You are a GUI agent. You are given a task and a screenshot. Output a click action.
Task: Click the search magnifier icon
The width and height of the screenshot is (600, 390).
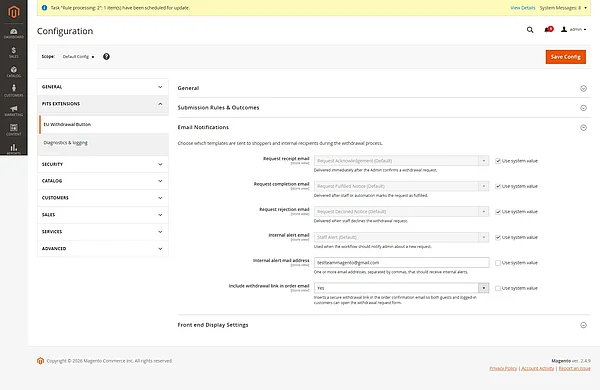click(530, 29)
